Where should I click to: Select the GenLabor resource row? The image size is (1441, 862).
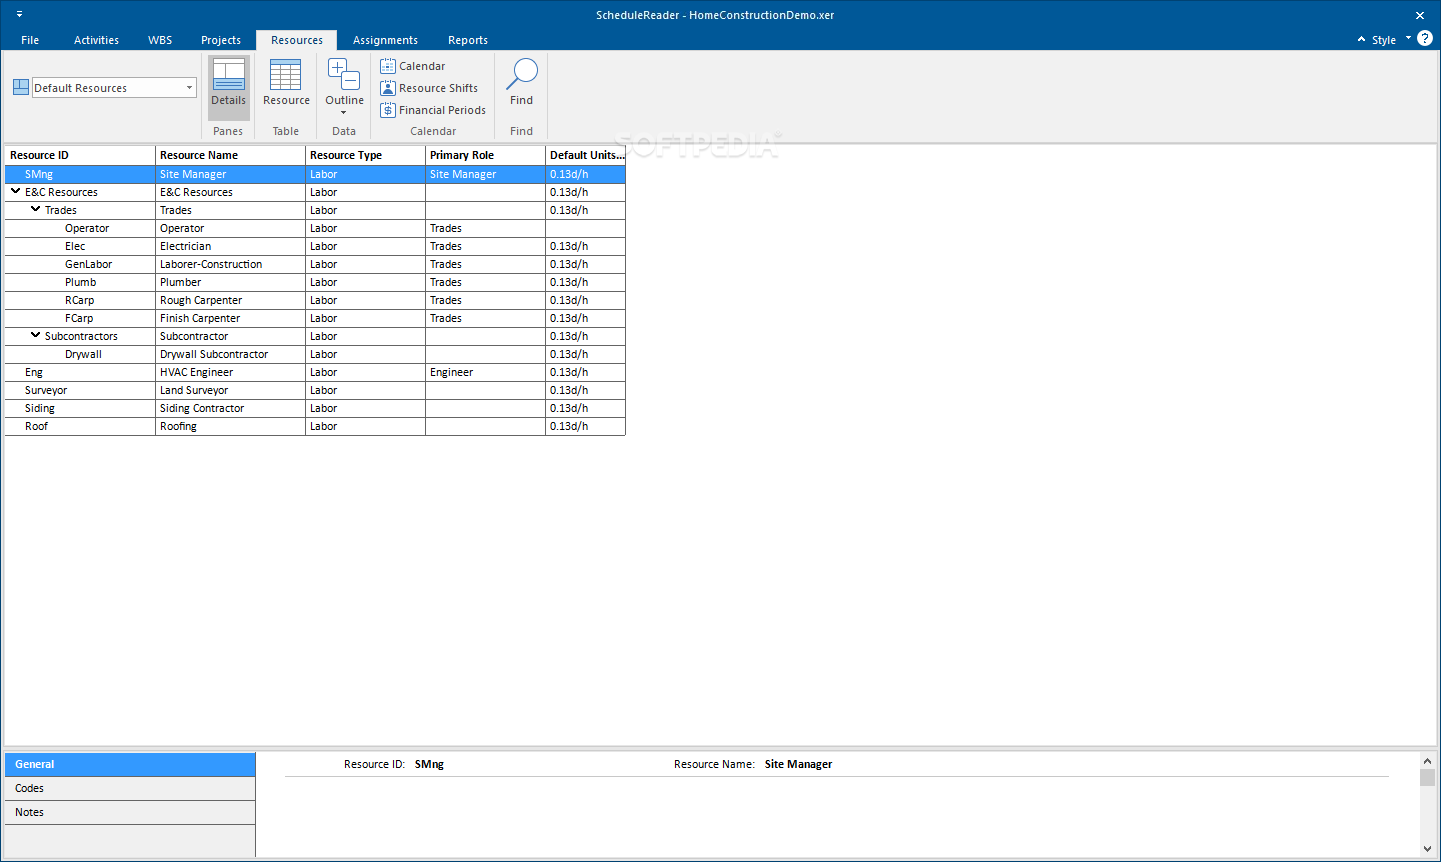tap(315, 264)
